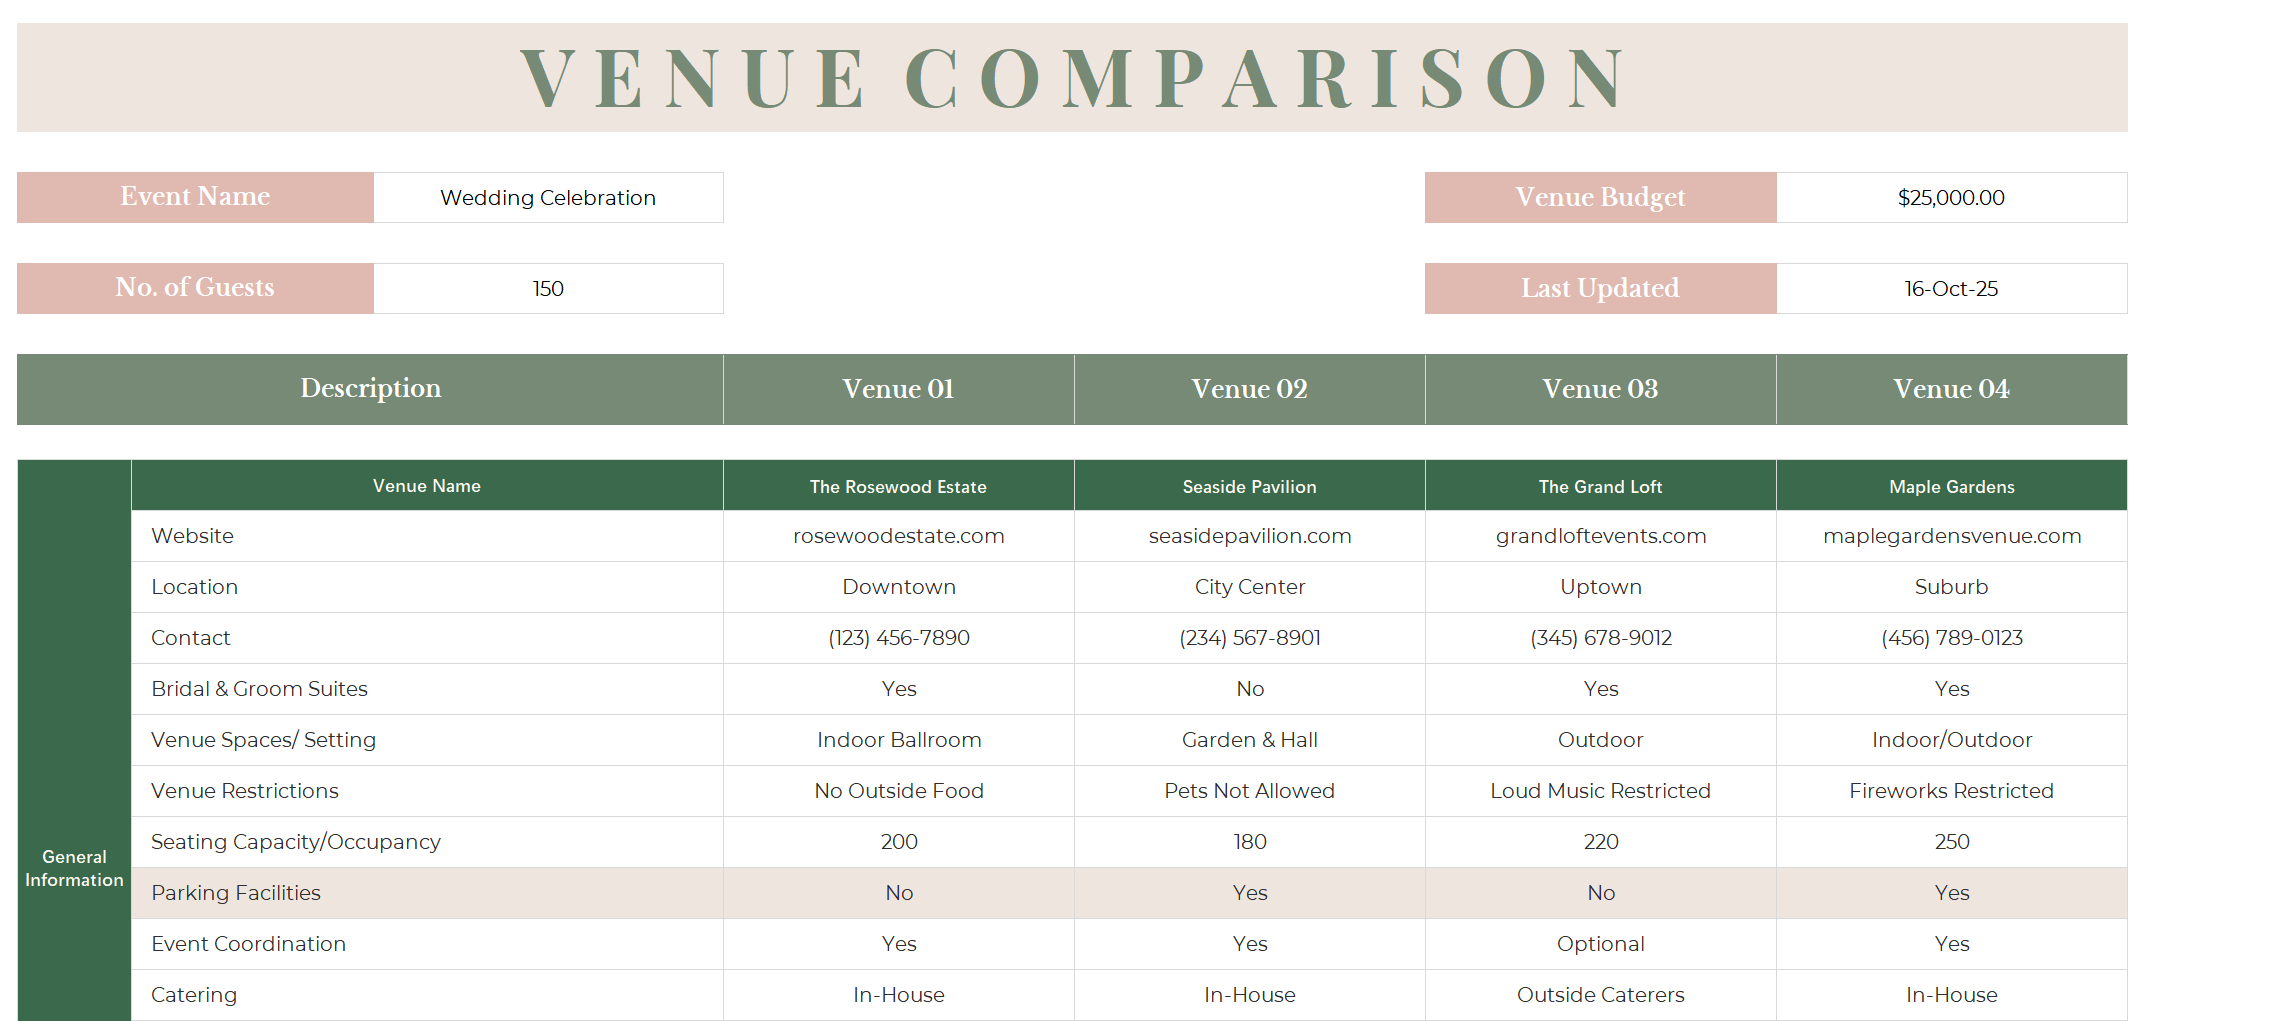The image size is (2284, 1021).
Task: Select the Venue 02 column header
Action: coord(1249,389)
